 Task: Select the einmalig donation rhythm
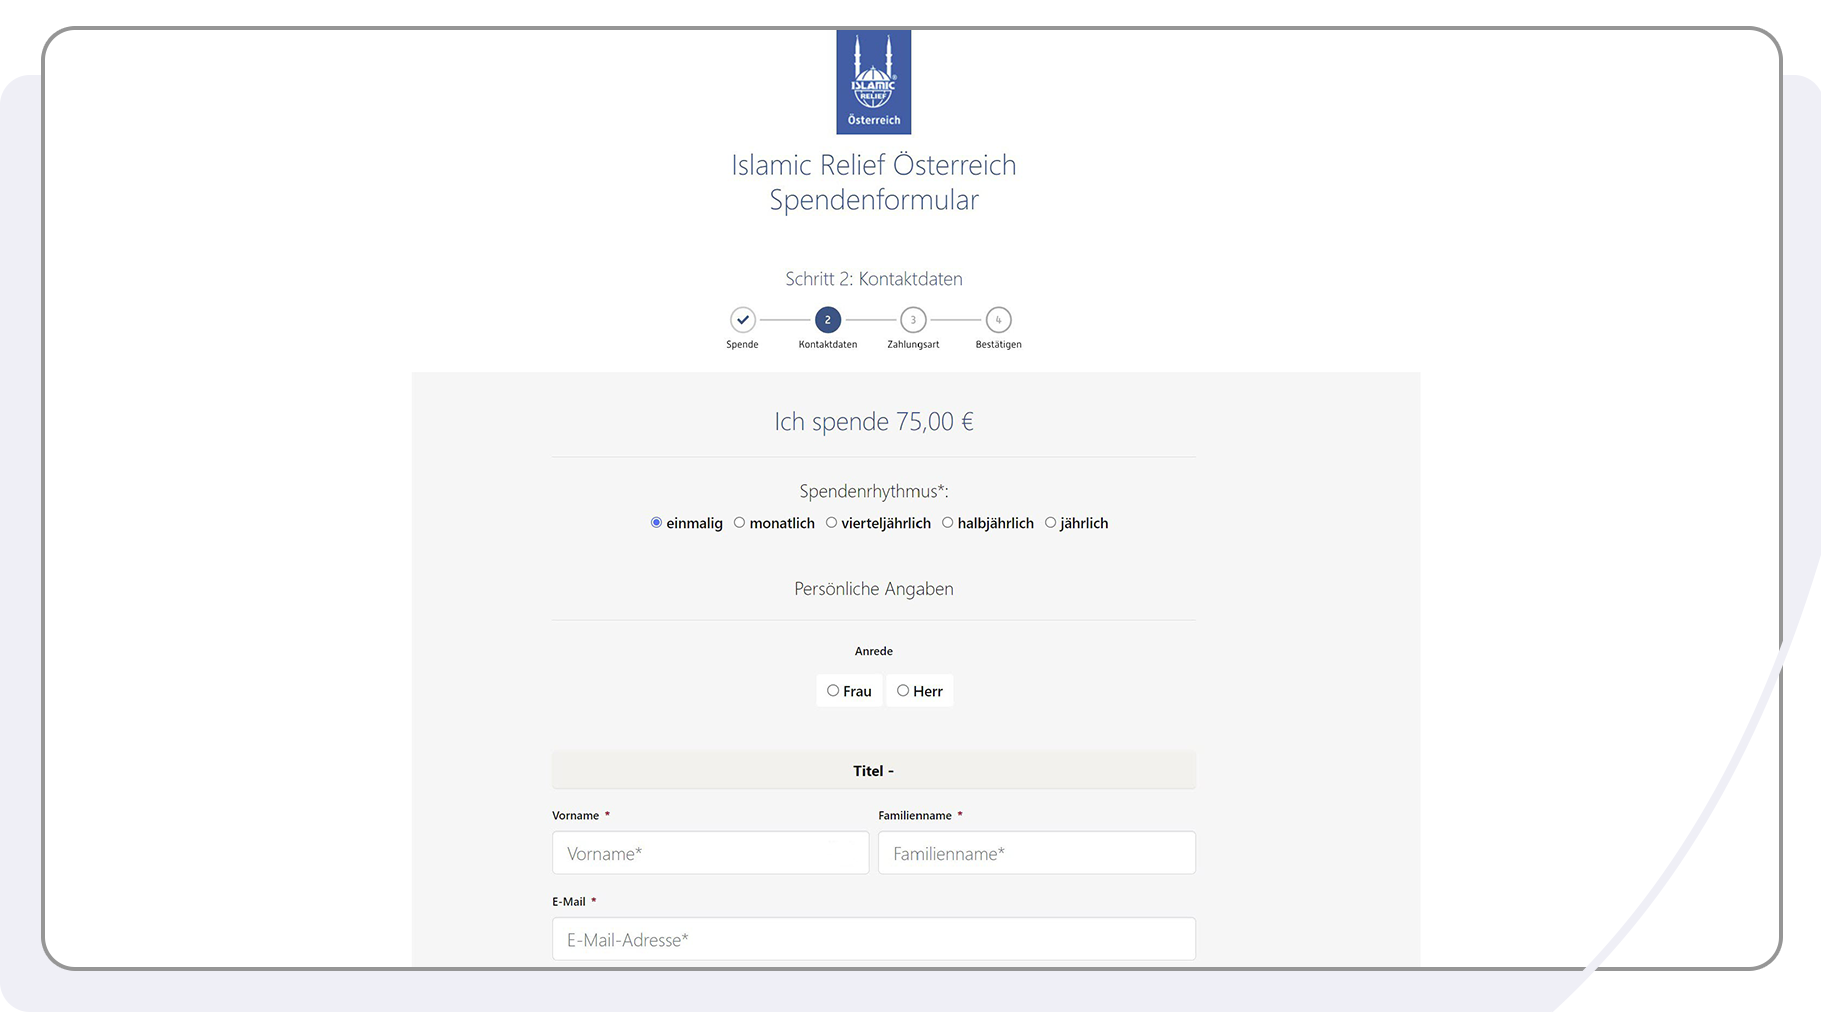[x=656, y=522]
